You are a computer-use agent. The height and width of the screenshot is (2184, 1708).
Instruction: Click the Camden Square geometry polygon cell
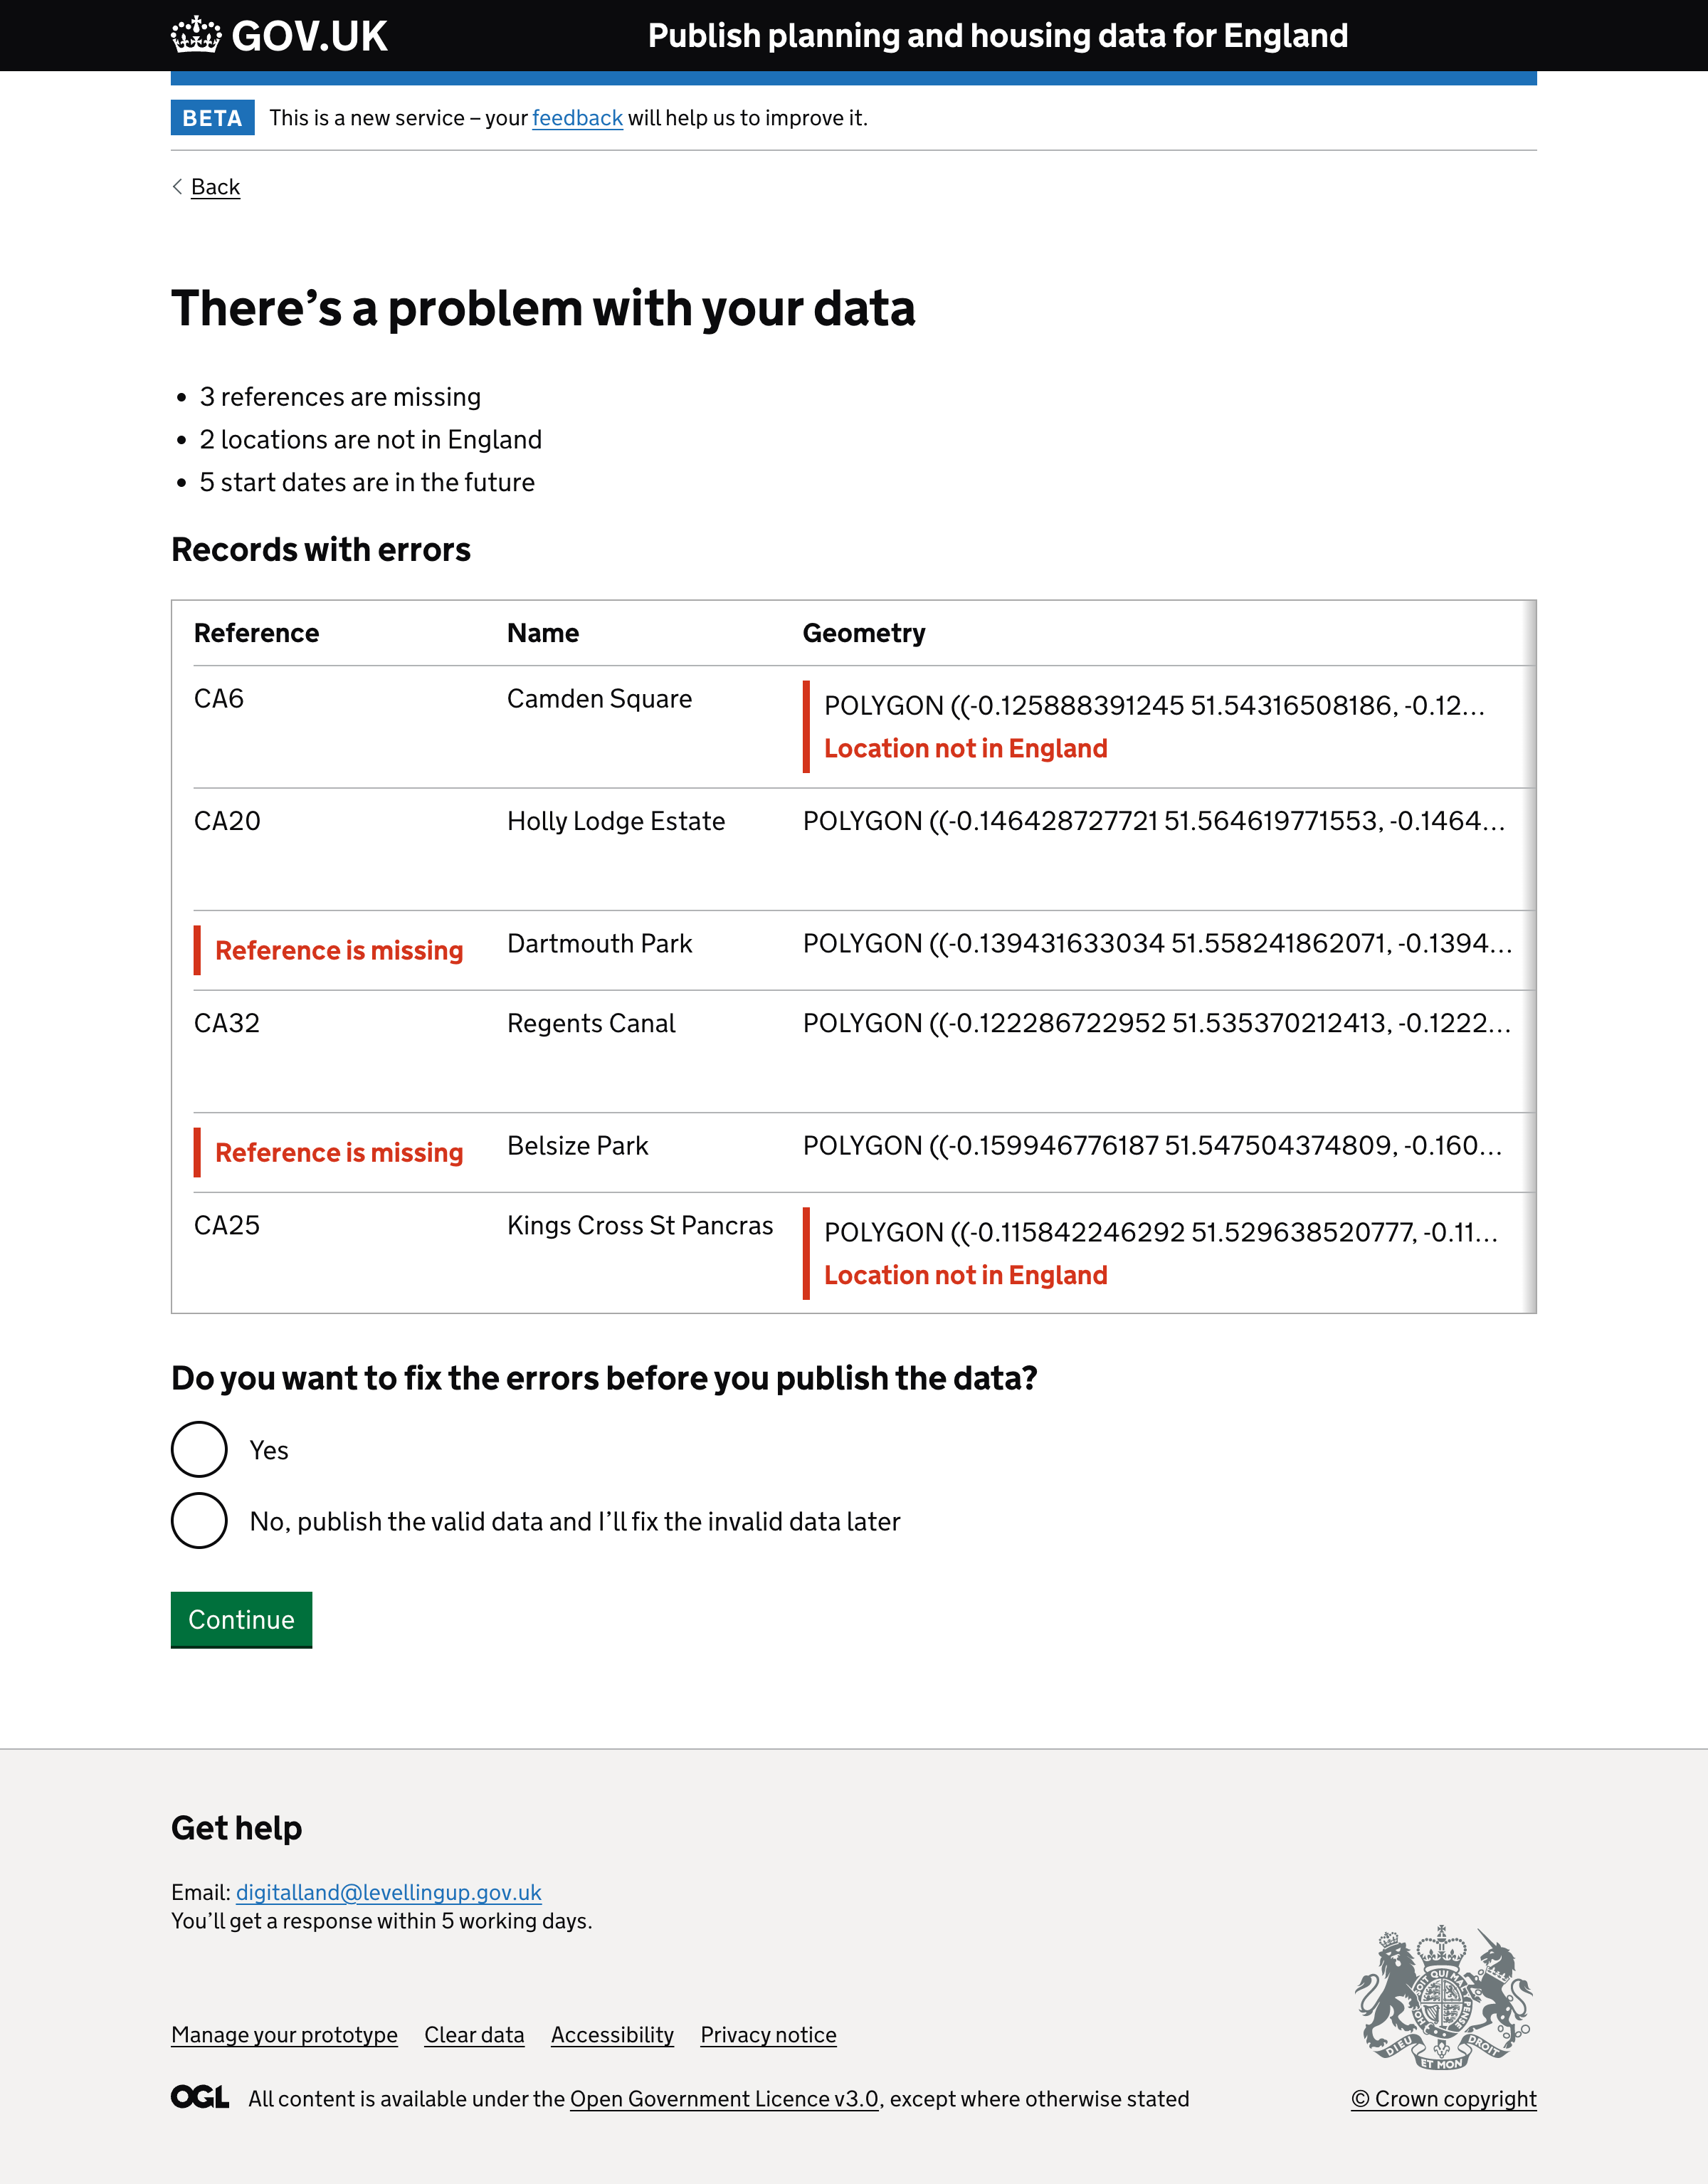[1154, 706]
